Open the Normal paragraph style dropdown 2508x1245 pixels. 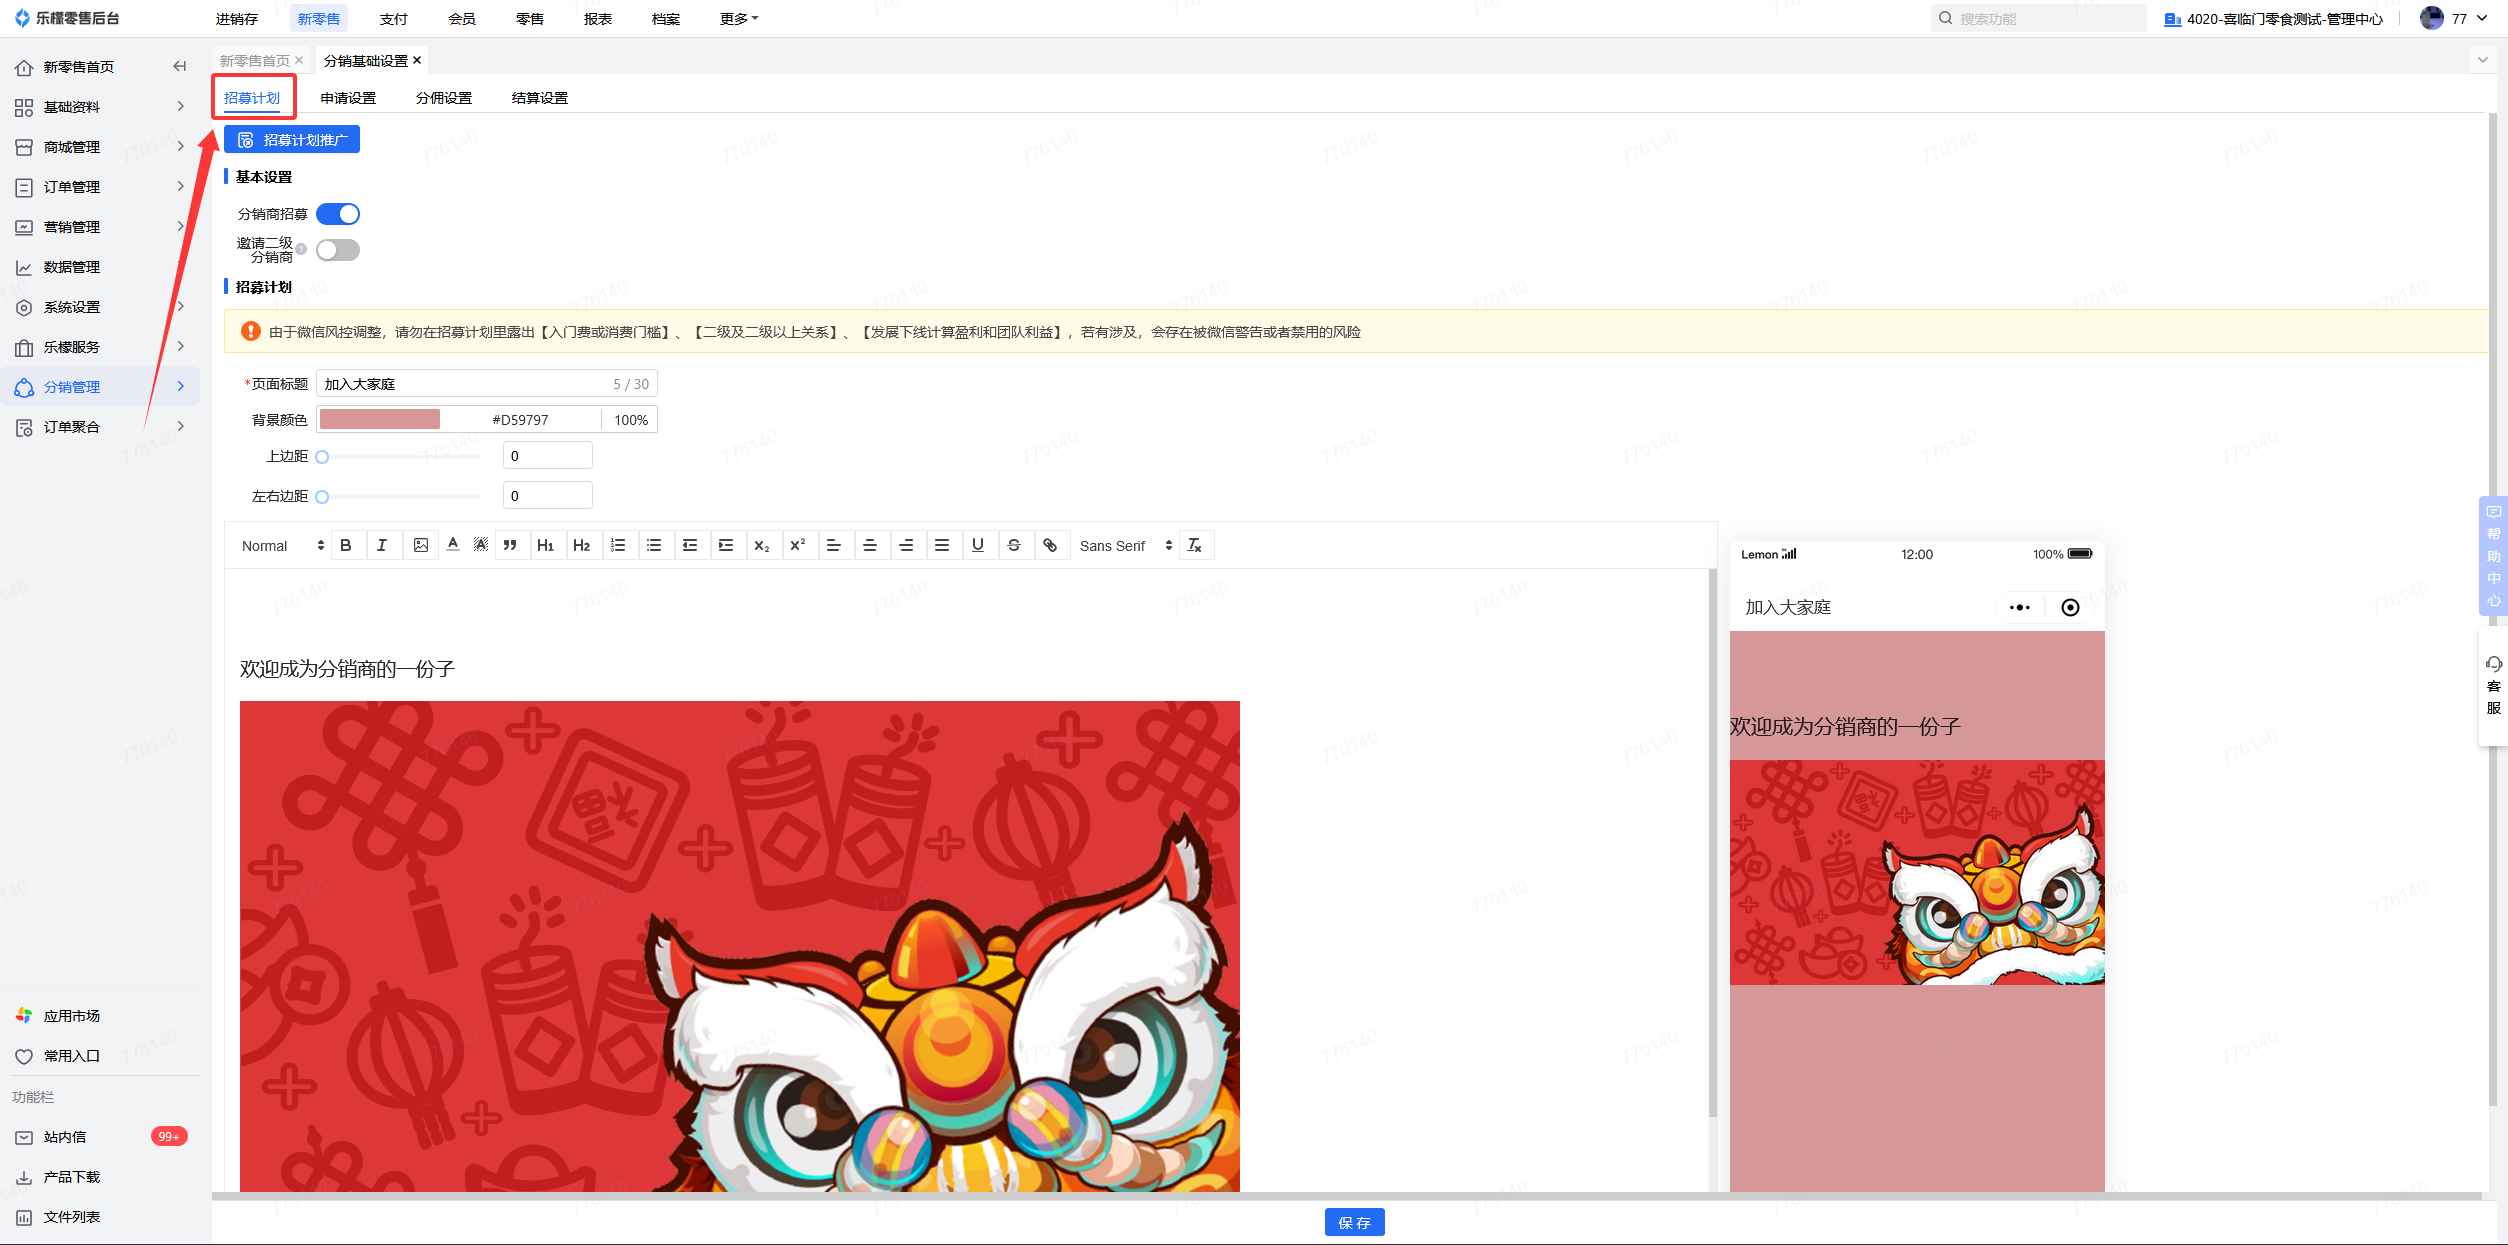[x=283, y=545]
